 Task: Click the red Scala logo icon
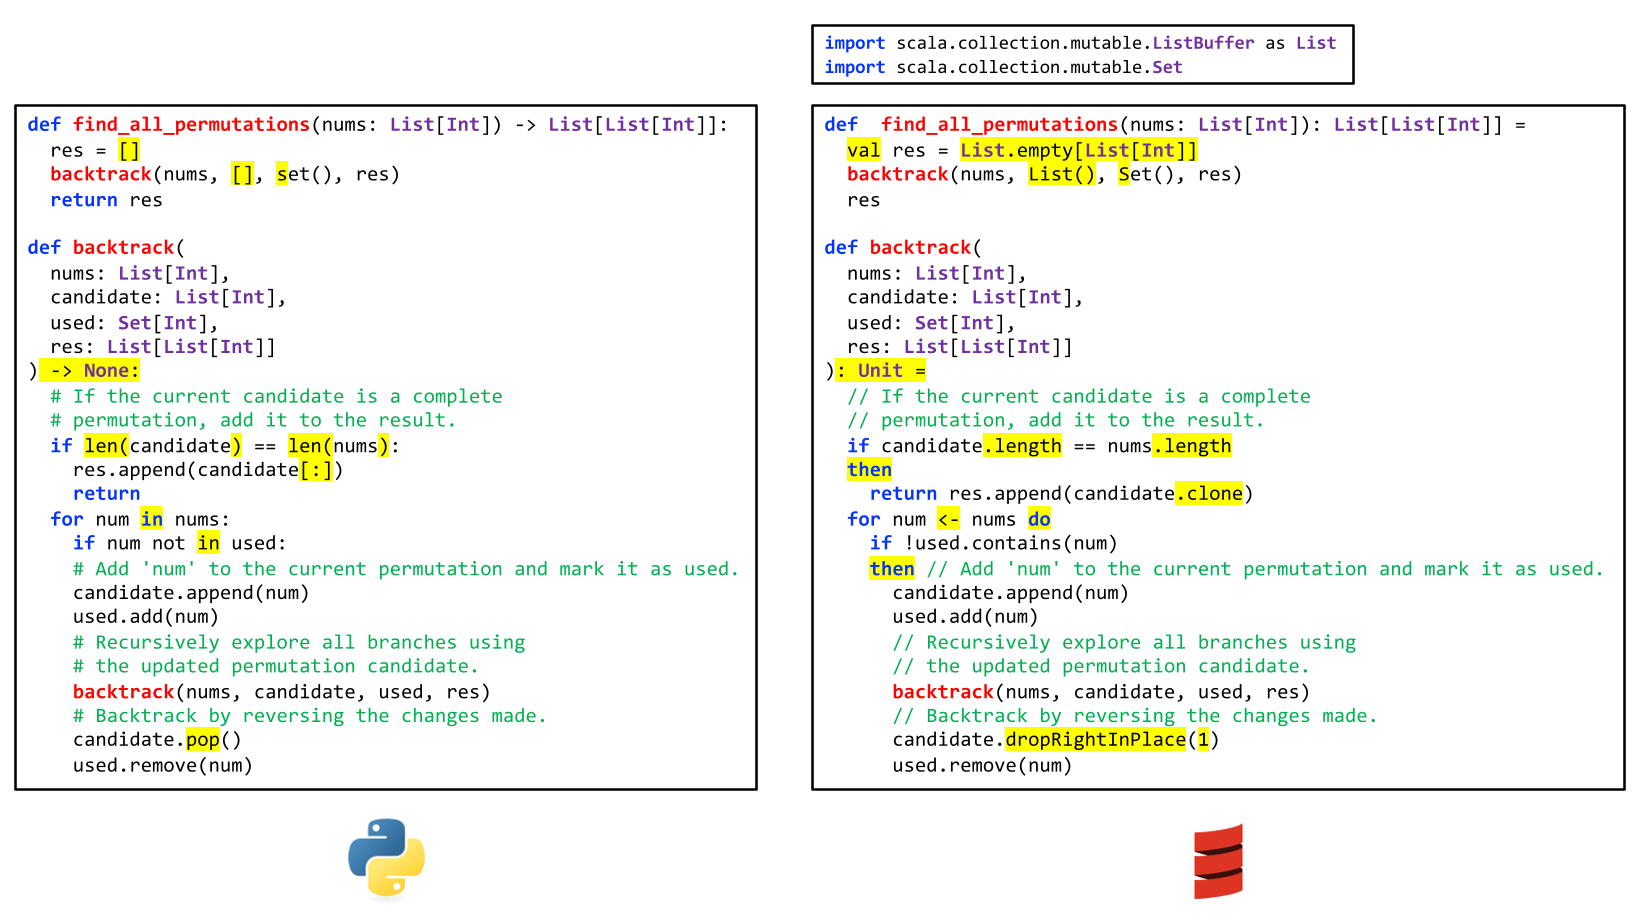click(x=1218, y=861)
